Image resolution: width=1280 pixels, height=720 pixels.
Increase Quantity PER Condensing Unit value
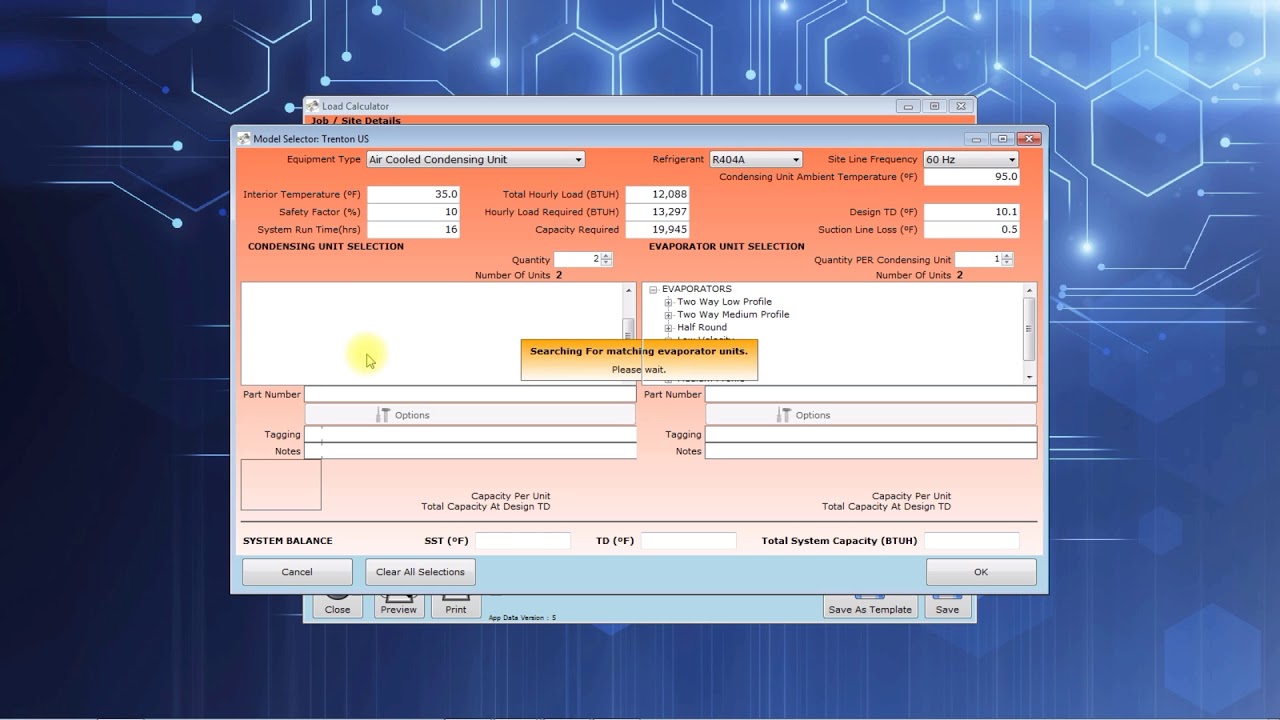point(1007,256)
